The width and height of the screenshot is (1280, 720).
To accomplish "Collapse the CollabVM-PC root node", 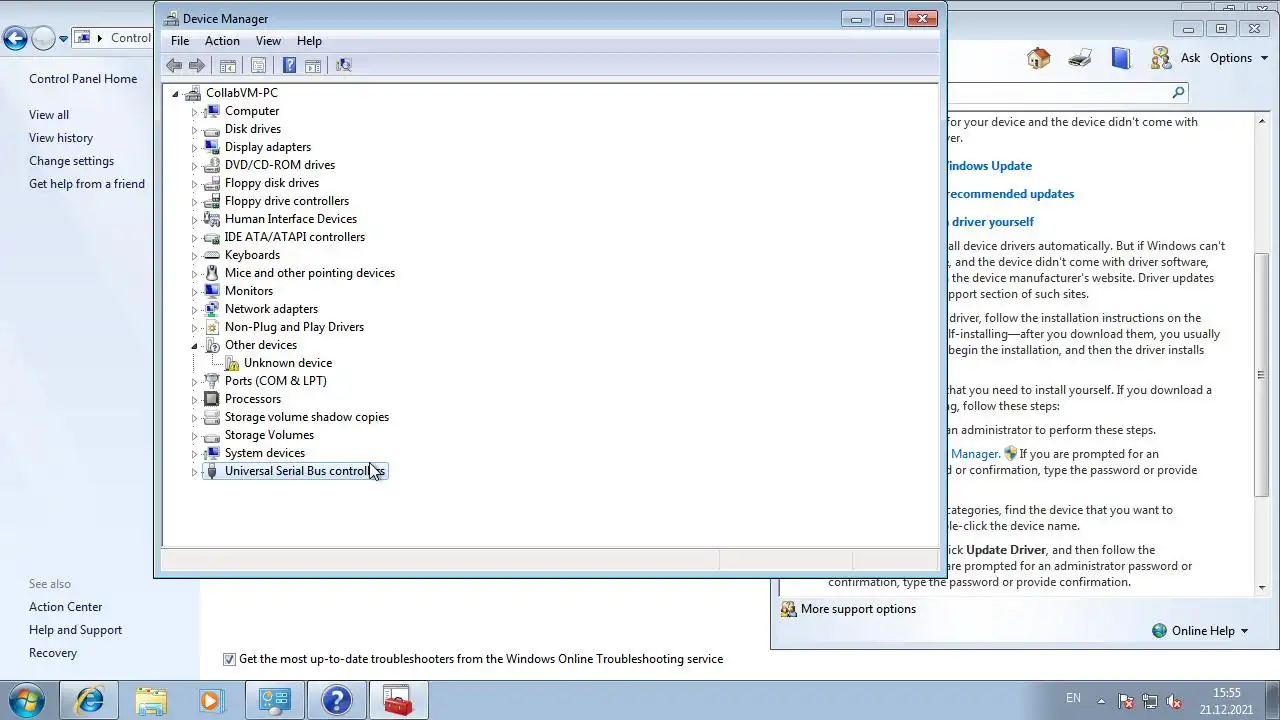I will (x=176, y=94).
